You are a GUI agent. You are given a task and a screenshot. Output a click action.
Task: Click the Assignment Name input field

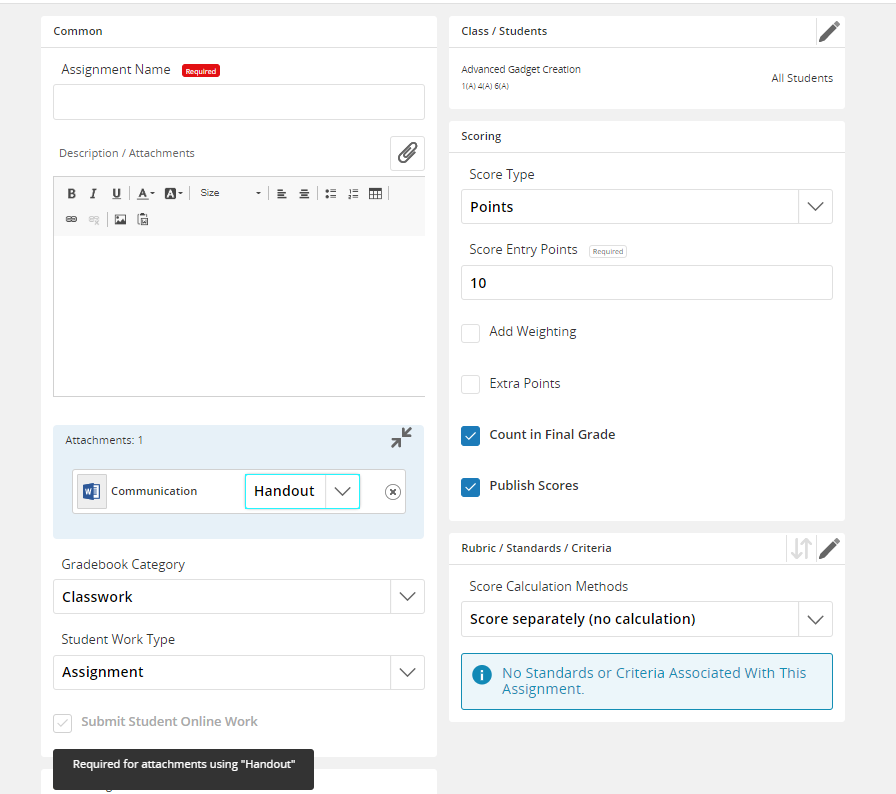[x=239, y=102]
